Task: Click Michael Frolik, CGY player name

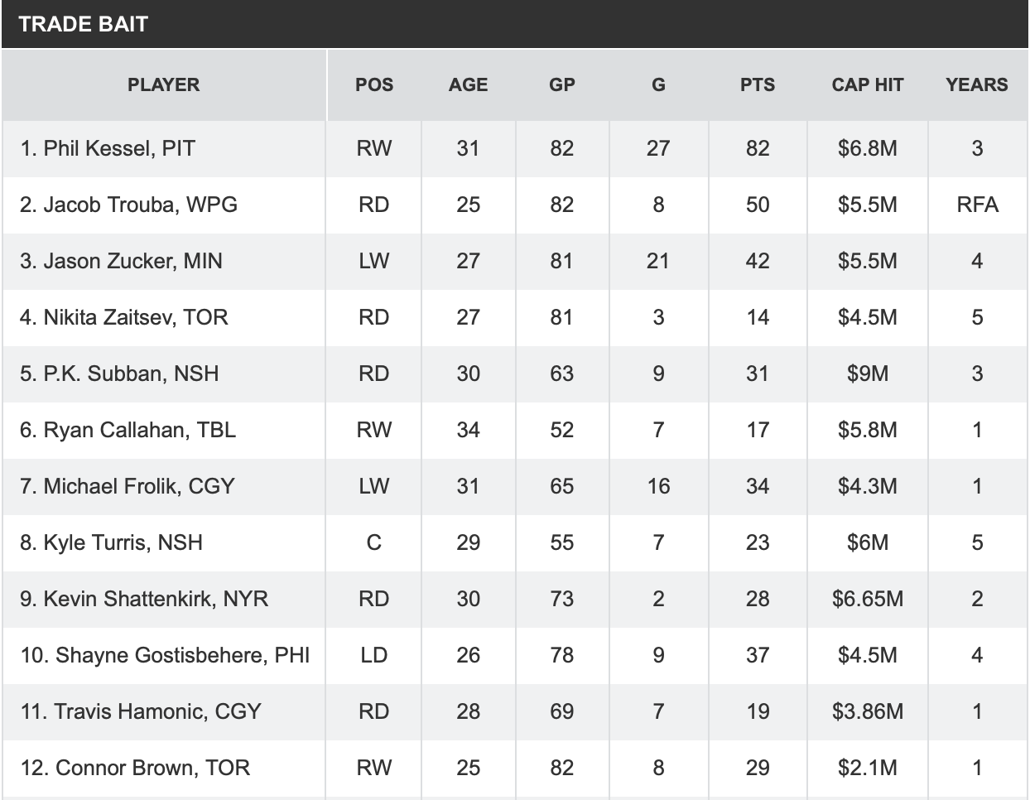Action: tap(127, 487)
